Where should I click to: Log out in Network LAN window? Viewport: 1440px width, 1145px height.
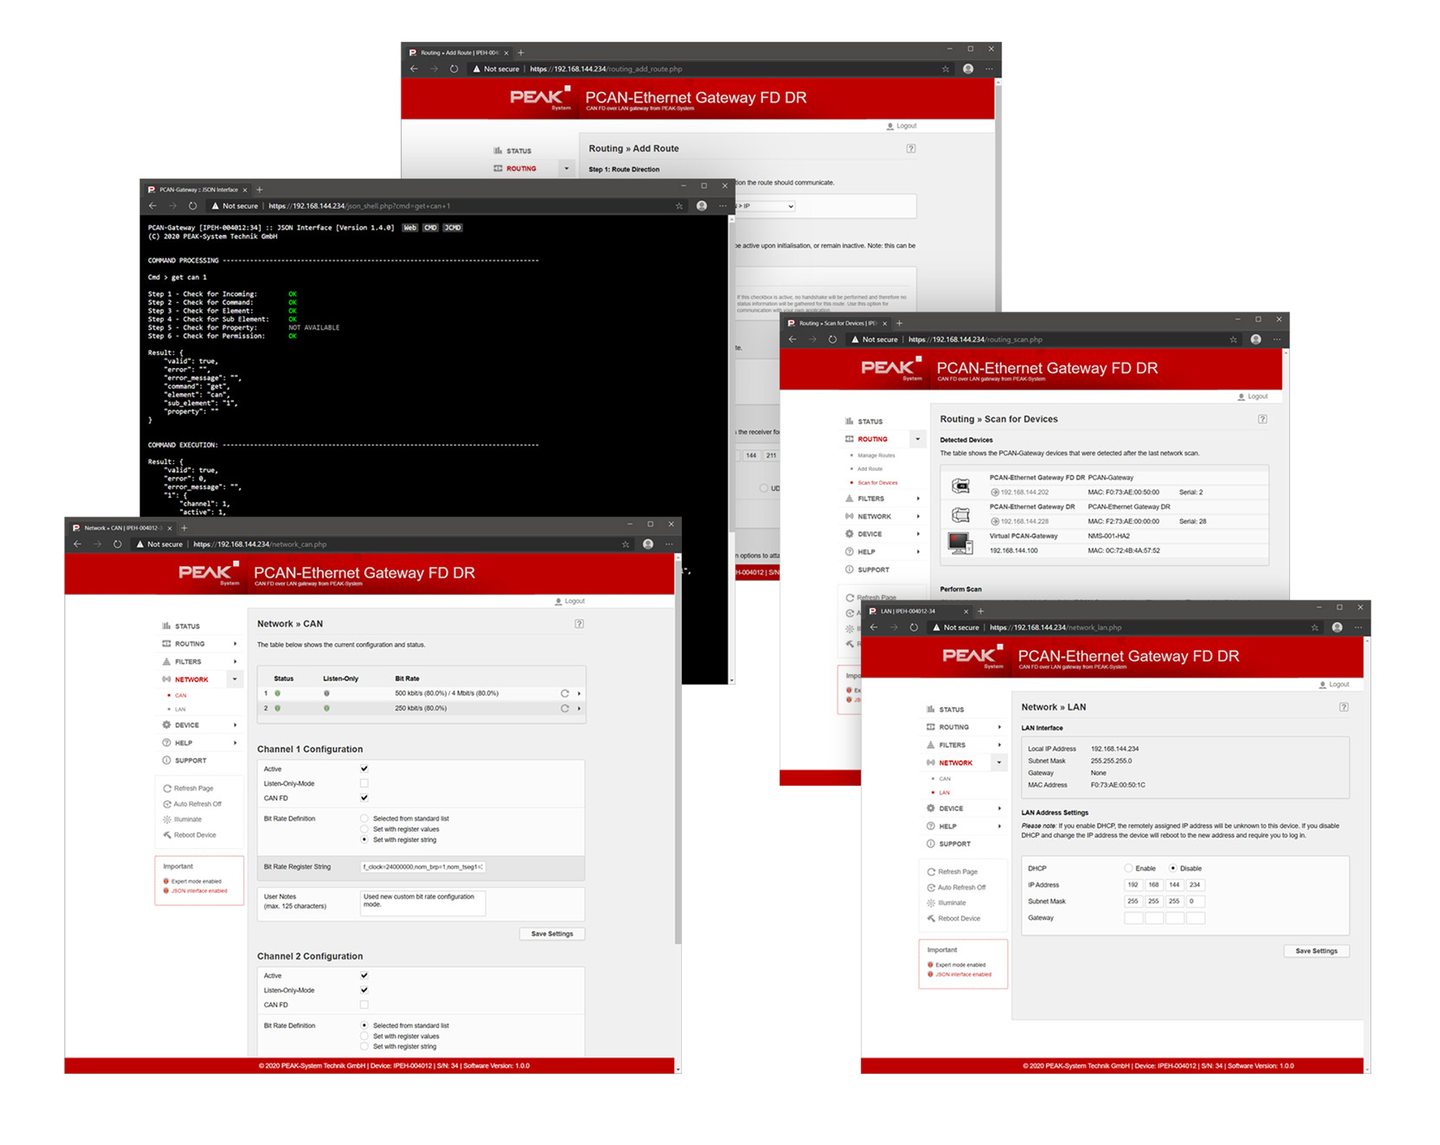[x=1334, y=685]
